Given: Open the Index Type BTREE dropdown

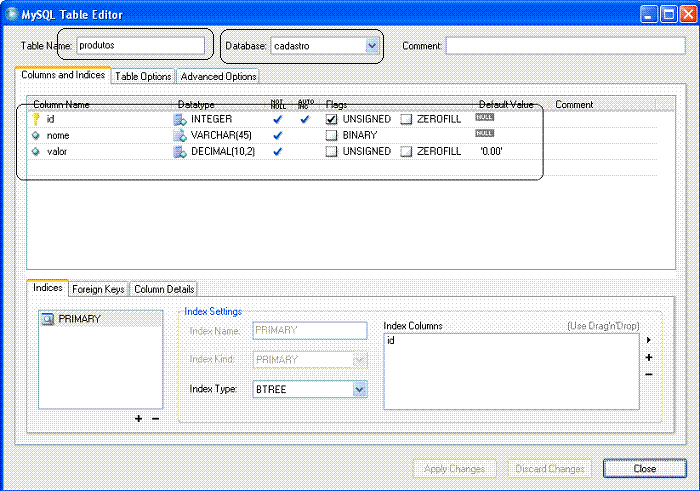Looking at the screenshot, I should (359, 389).
